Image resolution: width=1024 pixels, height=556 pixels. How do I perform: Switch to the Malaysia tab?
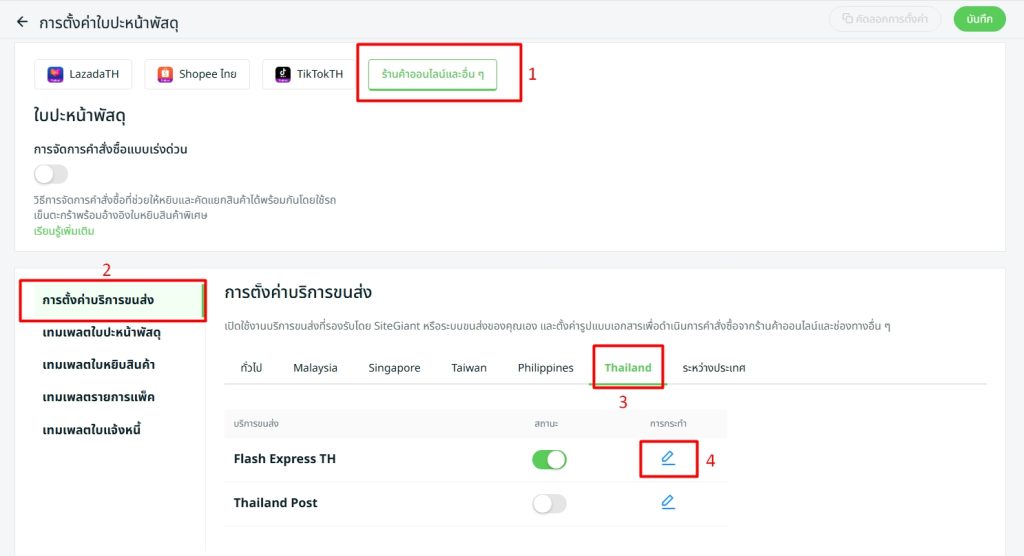click(315, 368)
